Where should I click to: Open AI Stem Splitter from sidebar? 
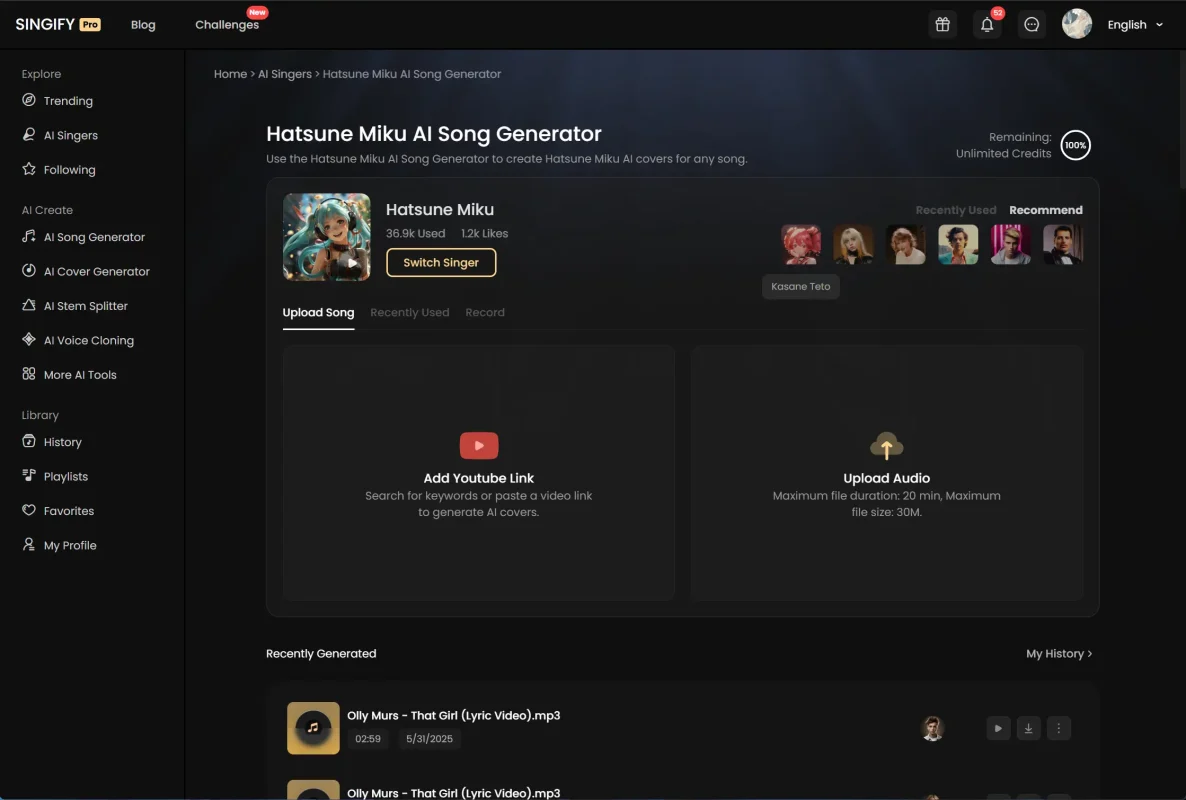point(85,306)
